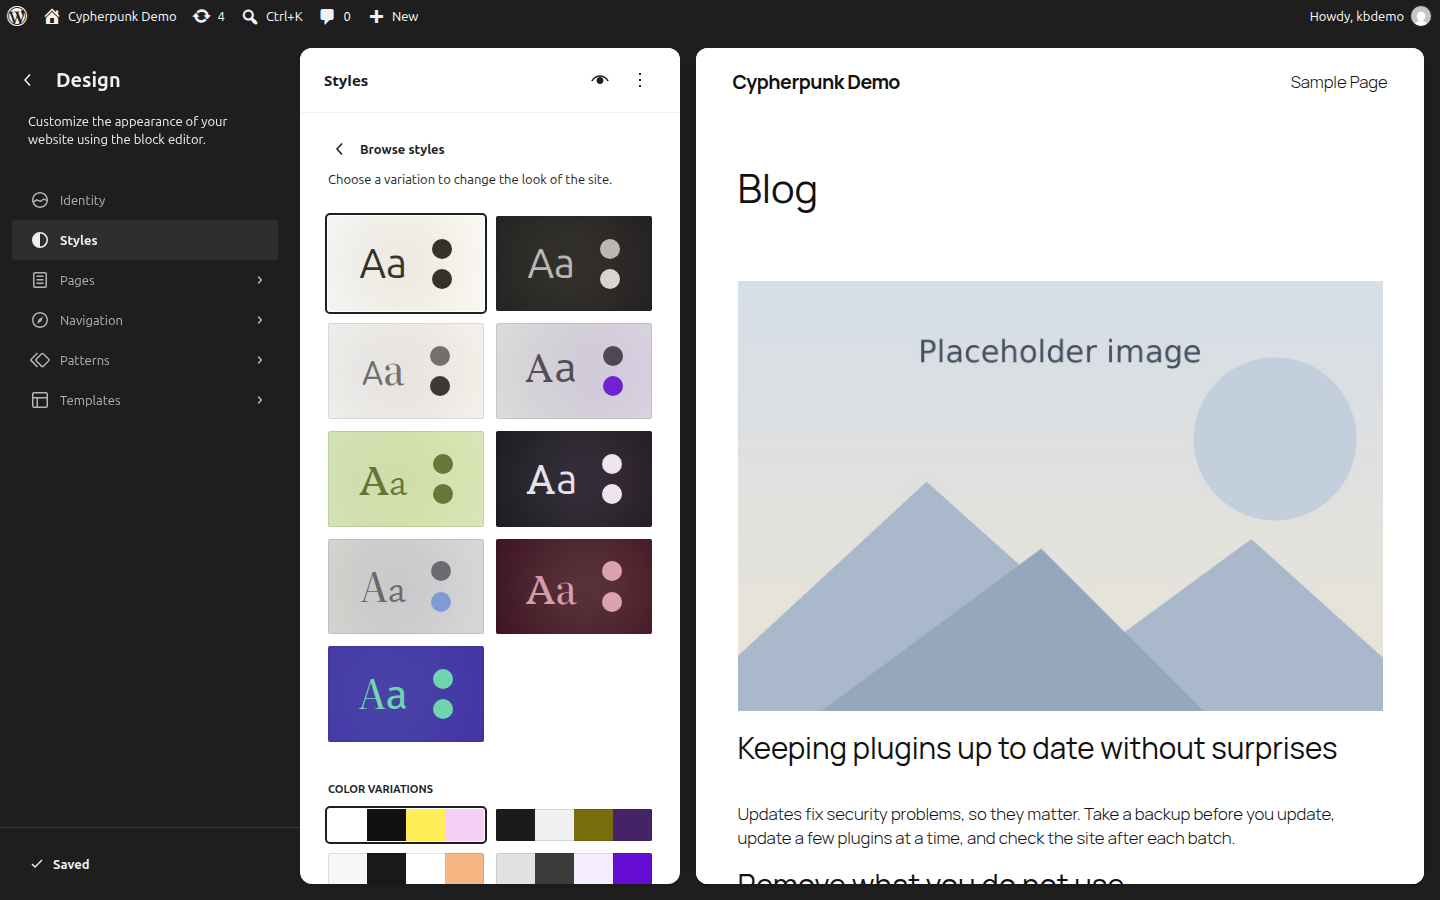This screenshot has width=1440, height=900.
Task: Open the Styles more options menu
Action: 640,80
